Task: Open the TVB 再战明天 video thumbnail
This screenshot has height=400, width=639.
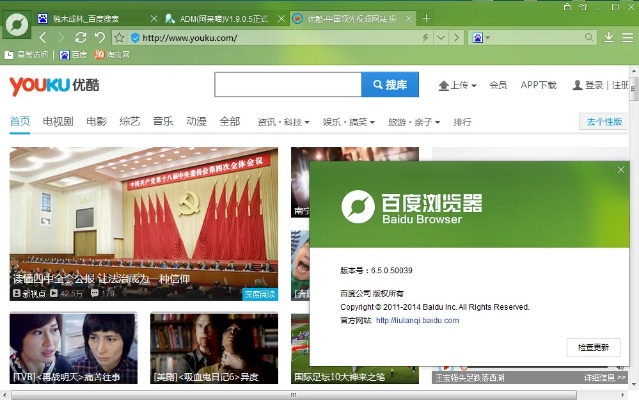Action: point(73,348)
